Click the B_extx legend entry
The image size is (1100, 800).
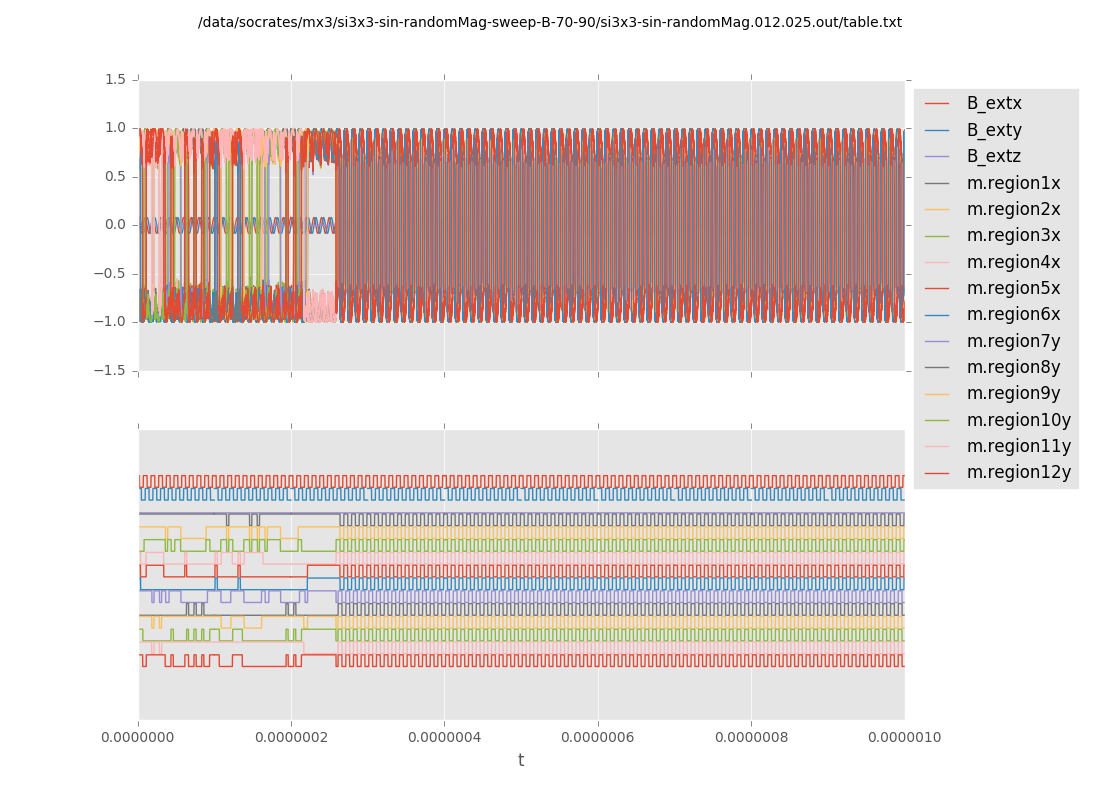tap(994, 104)
